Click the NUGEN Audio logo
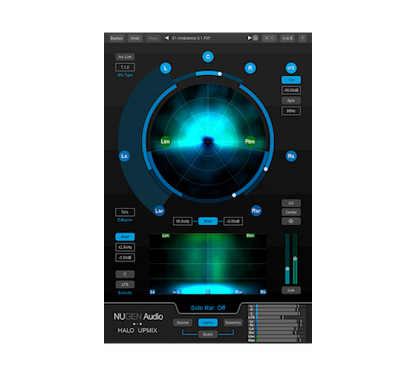Viewport: 416px width, 376px height. pos(138,316)
